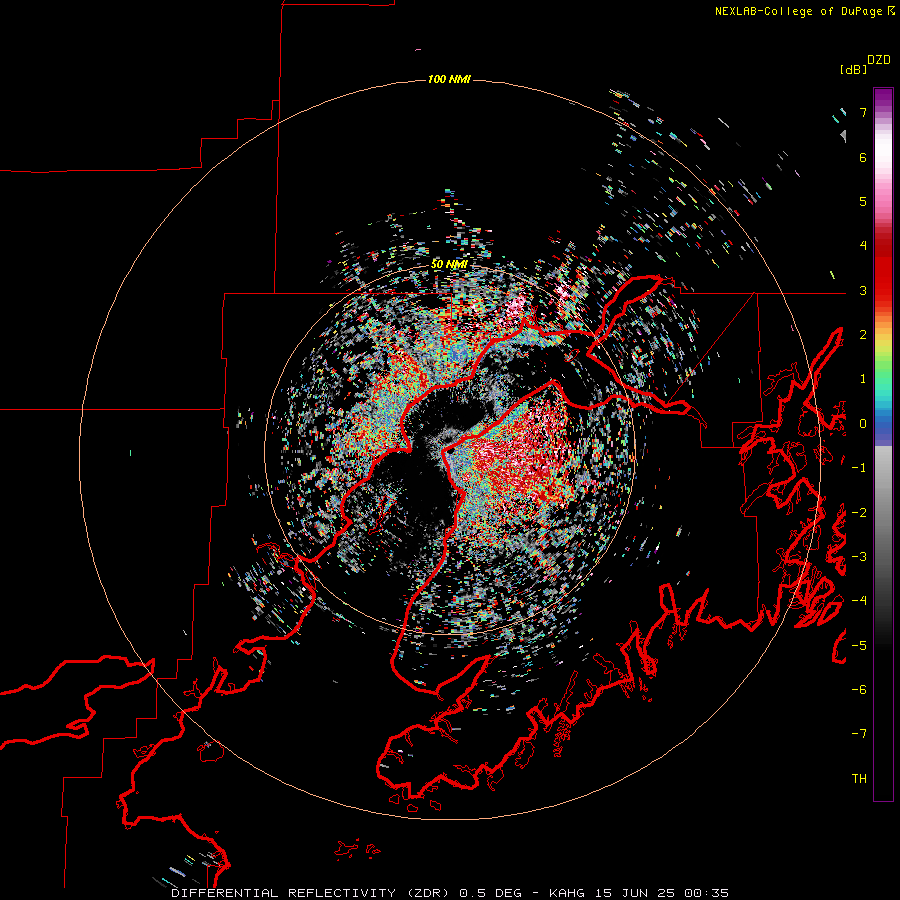This screenshot has height=900, width=900.
Task: Click the positive 3 value on the scale
Action: pyautogui.click(x=863, y=290)
